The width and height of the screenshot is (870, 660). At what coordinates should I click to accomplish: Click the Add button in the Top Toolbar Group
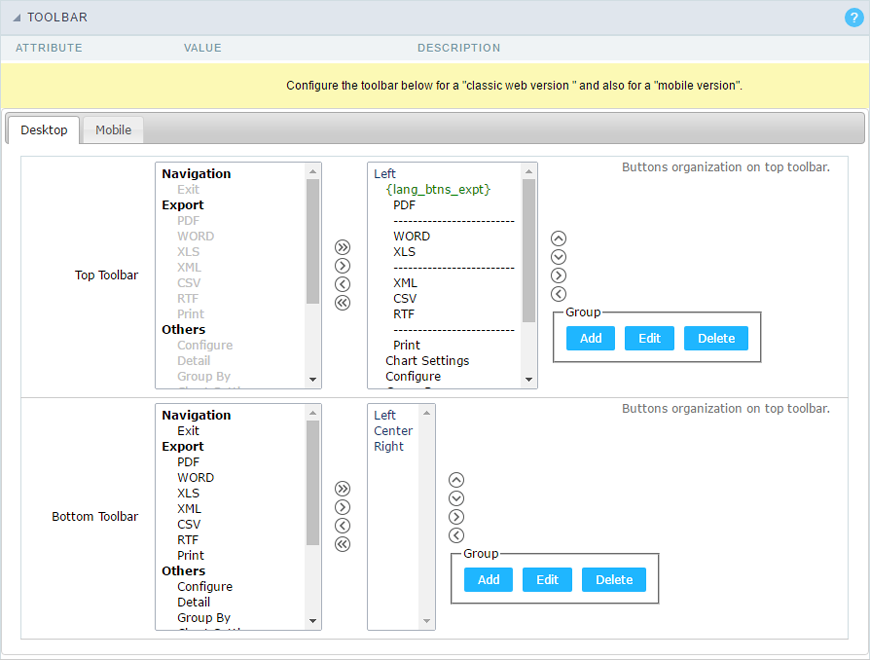pos(590,338)
